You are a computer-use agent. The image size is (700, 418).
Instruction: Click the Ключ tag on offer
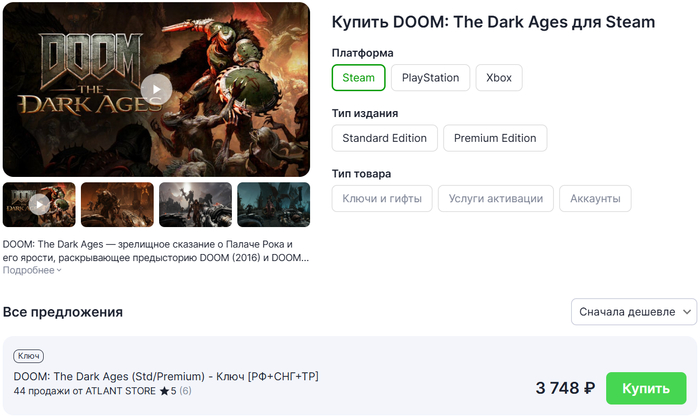pos(29,356)
